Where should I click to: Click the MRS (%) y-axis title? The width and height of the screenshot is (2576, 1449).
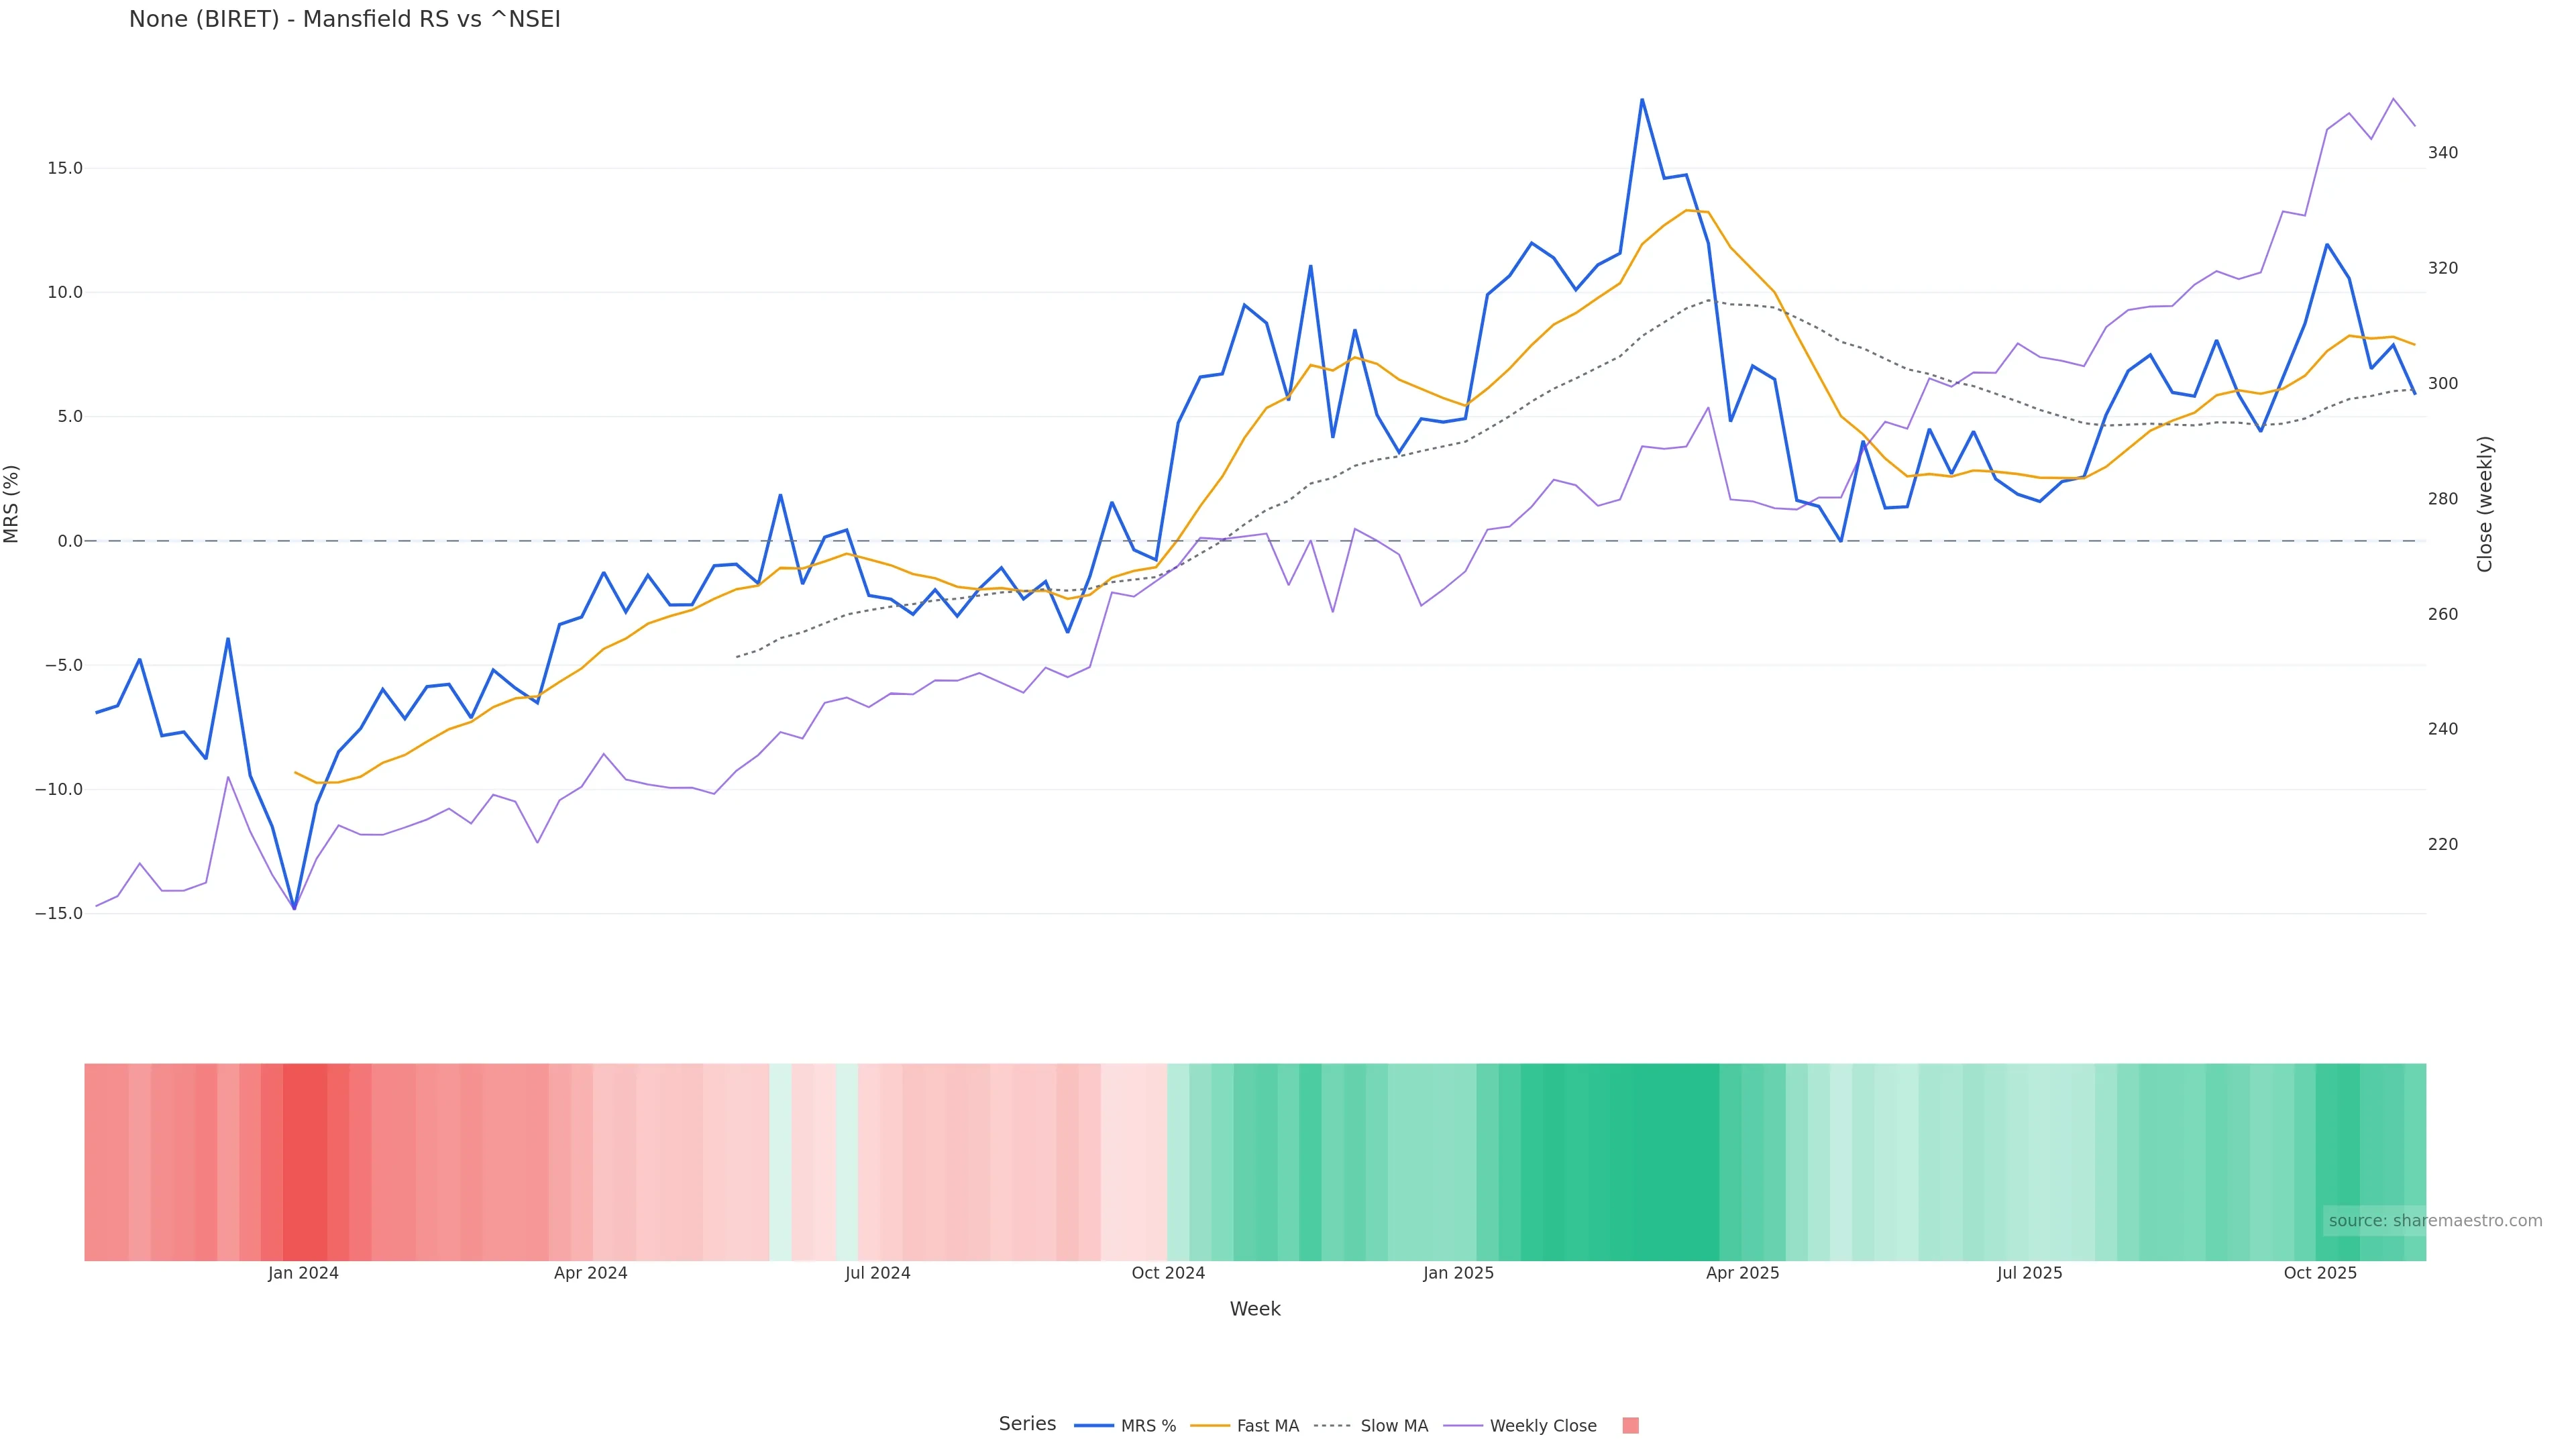coord(12,504)
